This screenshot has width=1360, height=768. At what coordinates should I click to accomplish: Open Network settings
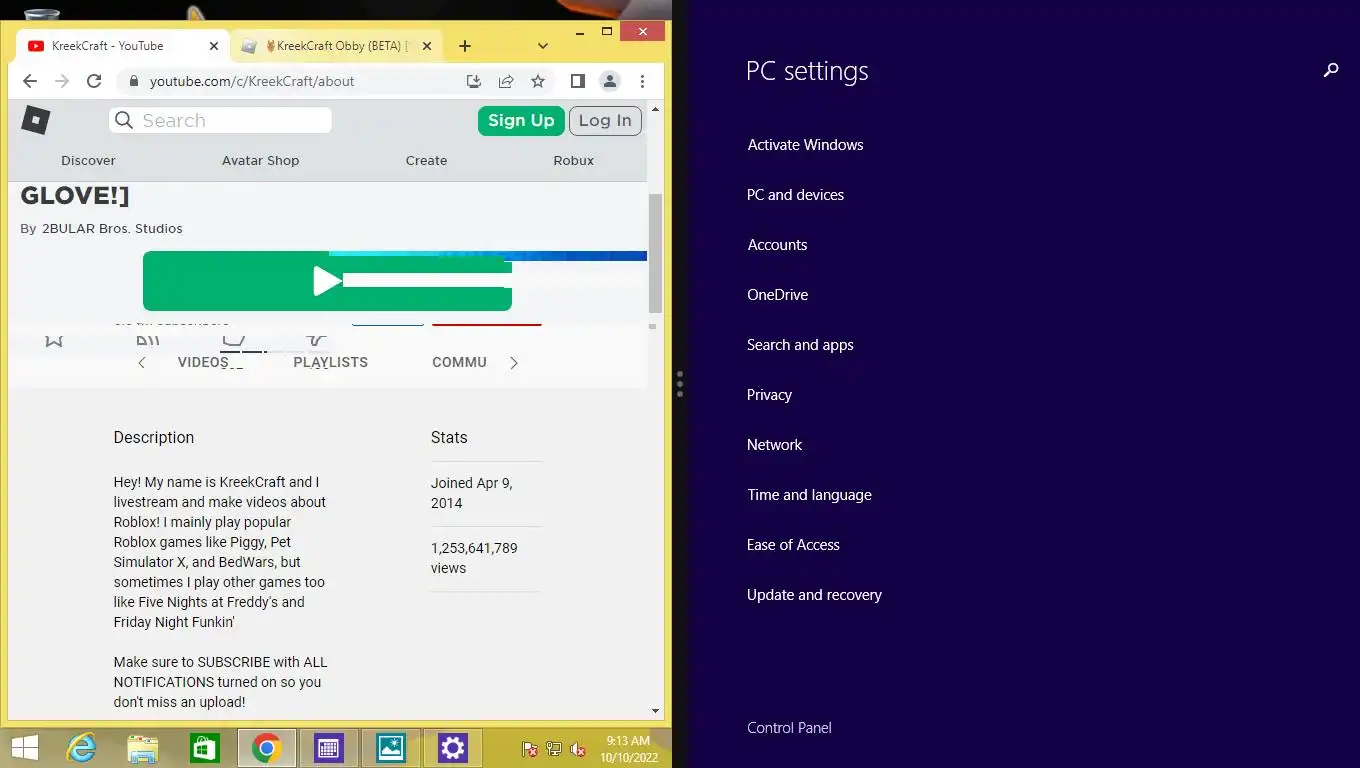[x=774, y=445]
